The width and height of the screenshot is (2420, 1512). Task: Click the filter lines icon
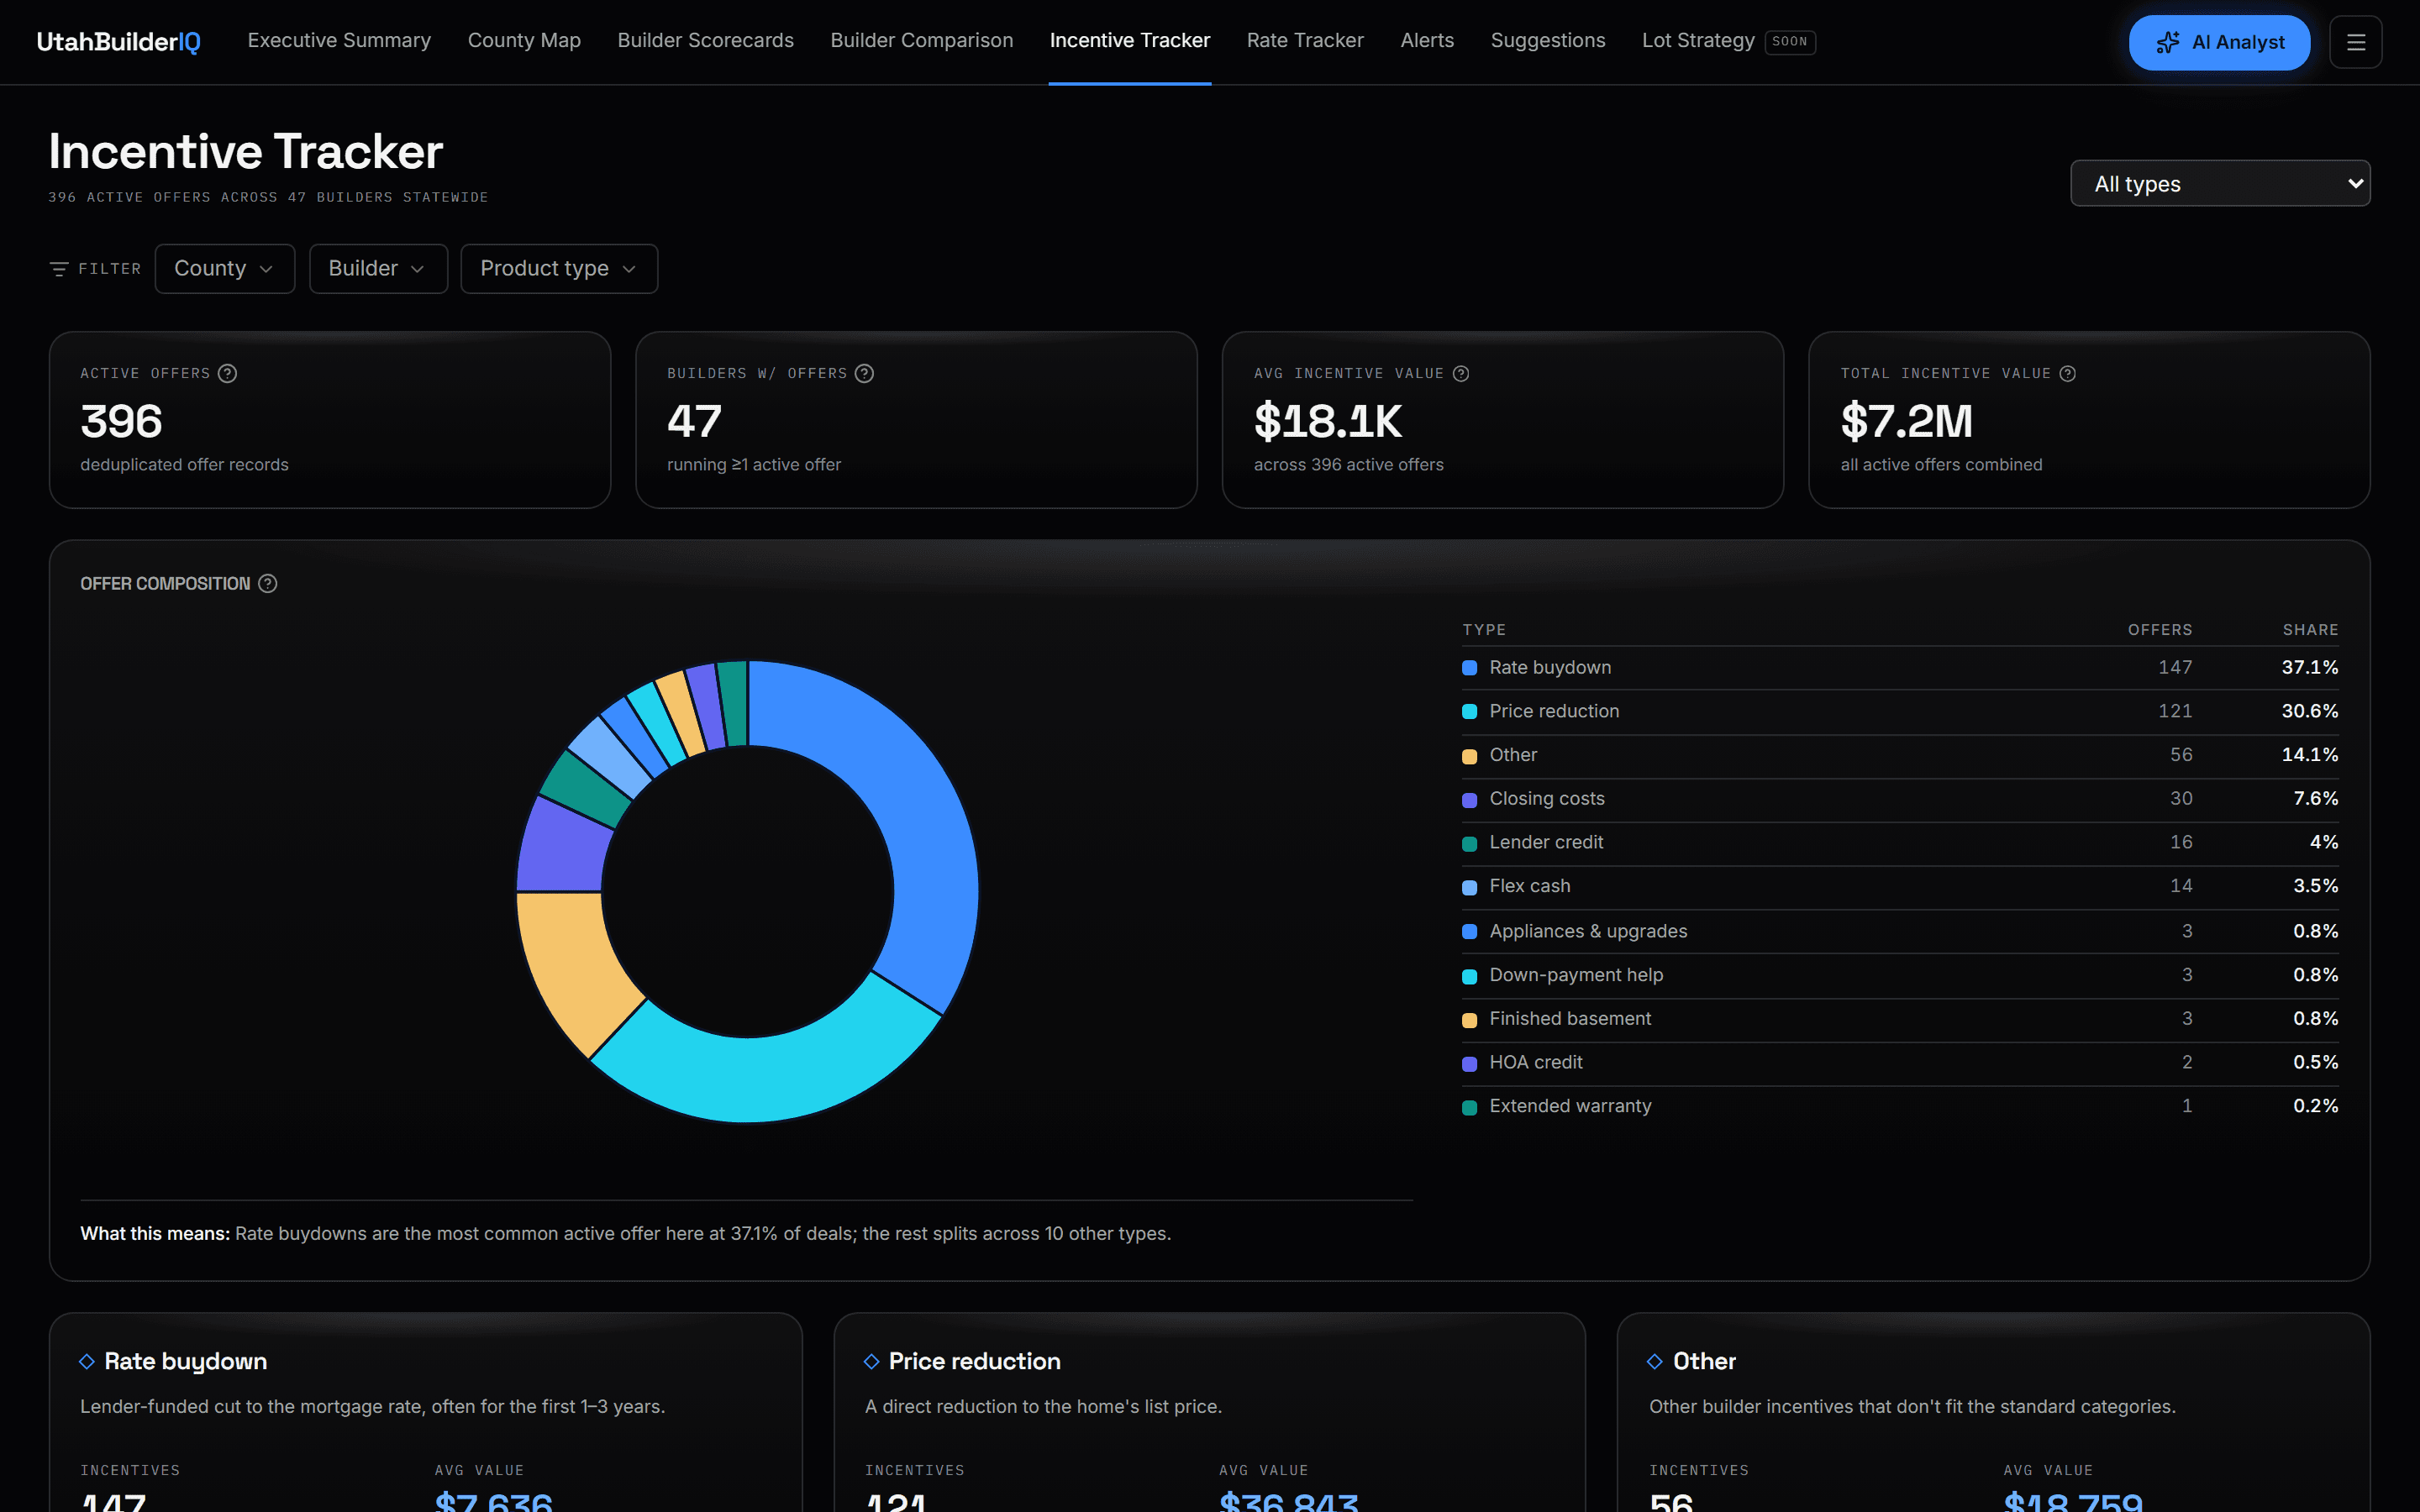tap(59, 269)
